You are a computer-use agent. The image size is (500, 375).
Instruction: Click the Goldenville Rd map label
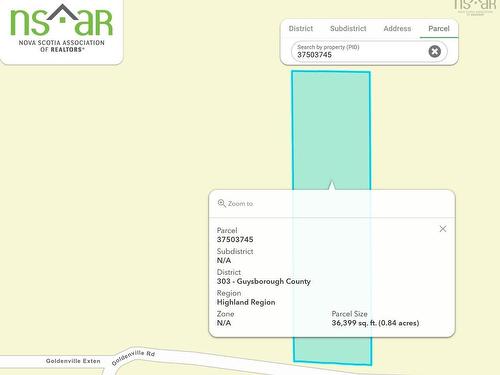[x=133, y=357]
